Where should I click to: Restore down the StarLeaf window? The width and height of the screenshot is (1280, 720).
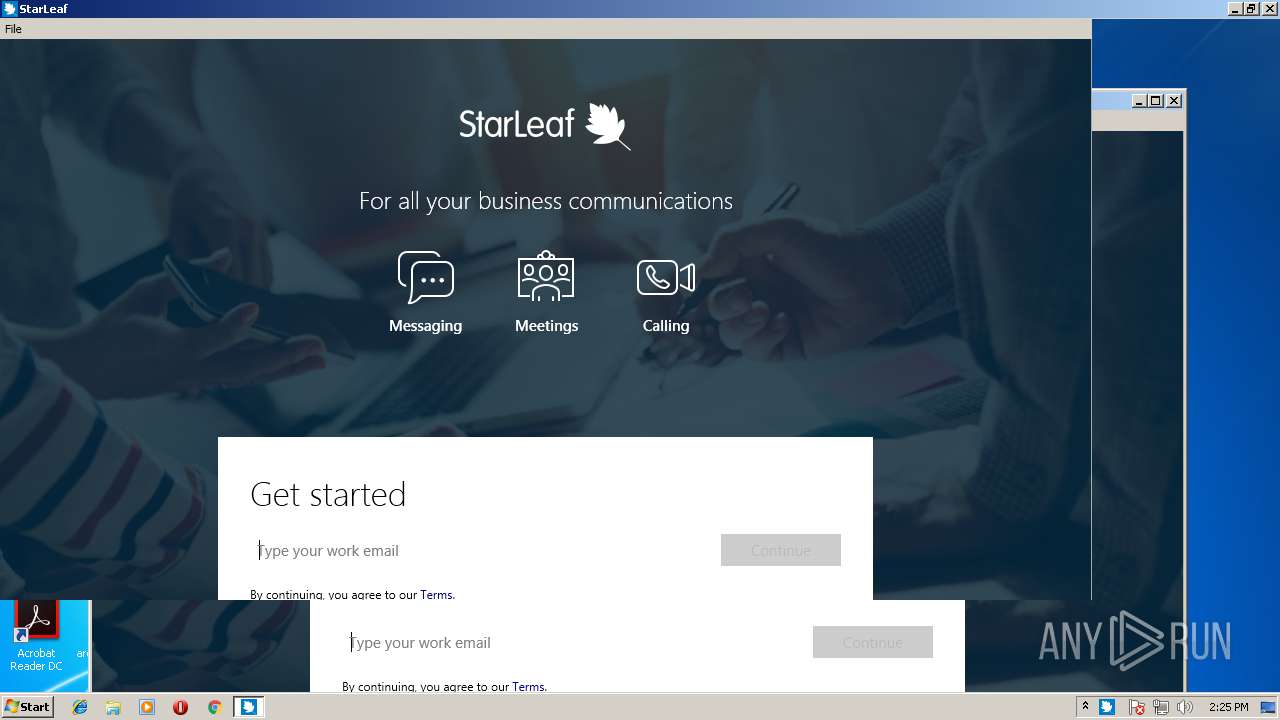(x=1251, y=9)
